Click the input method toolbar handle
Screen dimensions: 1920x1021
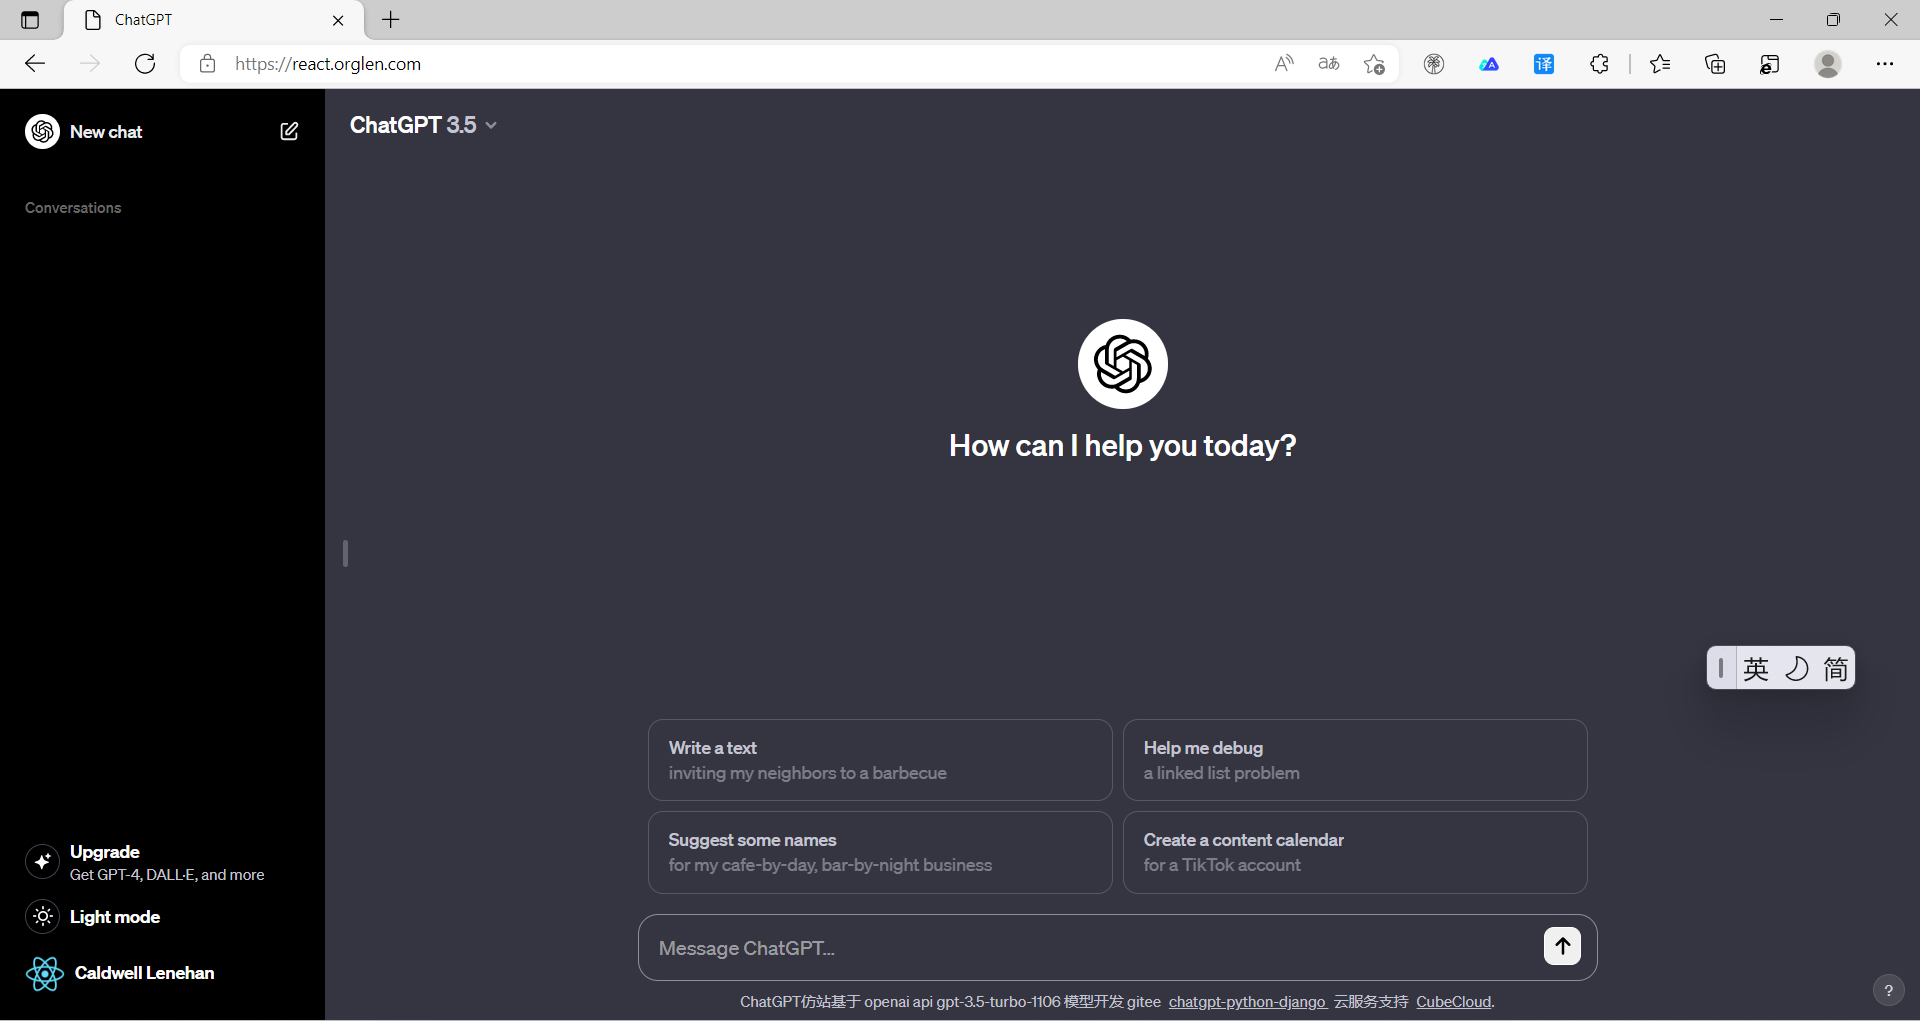tap(1720, 668)
